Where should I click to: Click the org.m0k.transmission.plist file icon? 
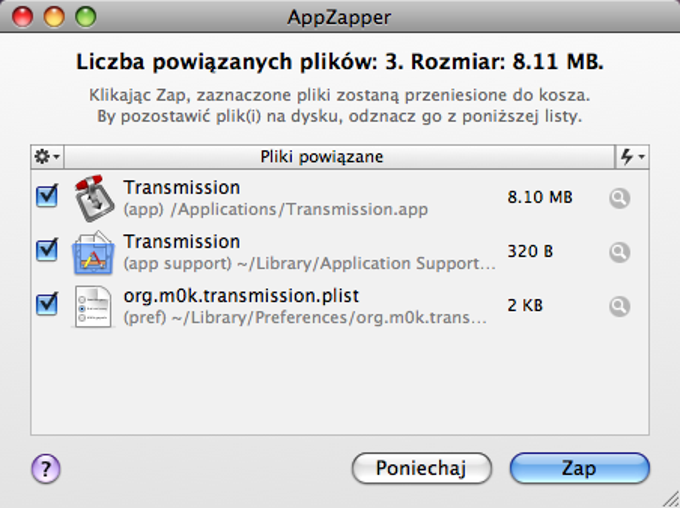(x=95, y=306)
